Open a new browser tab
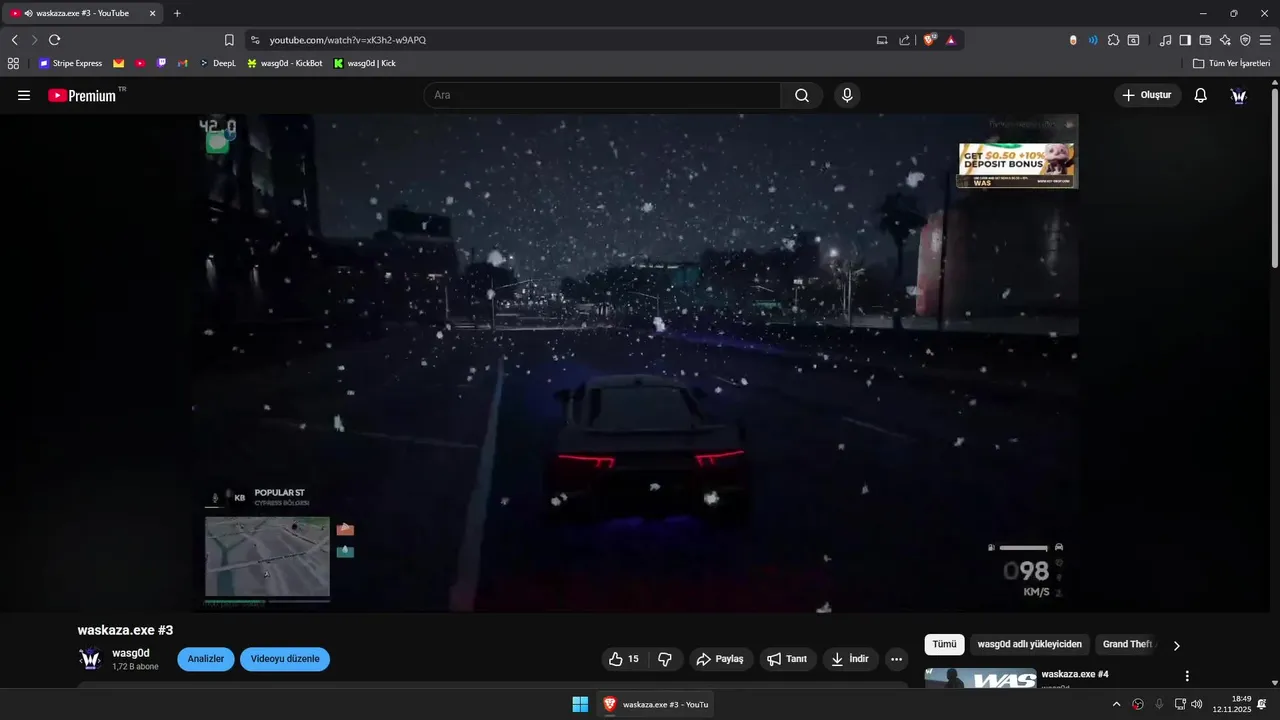 click(177, 13)
